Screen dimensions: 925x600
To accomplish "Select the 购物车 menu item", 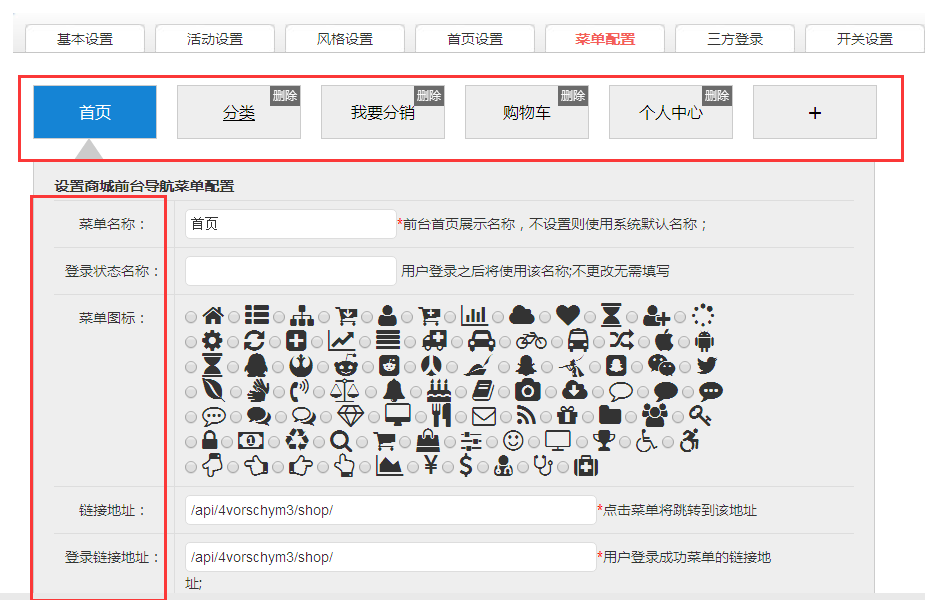I will point(526,113).
